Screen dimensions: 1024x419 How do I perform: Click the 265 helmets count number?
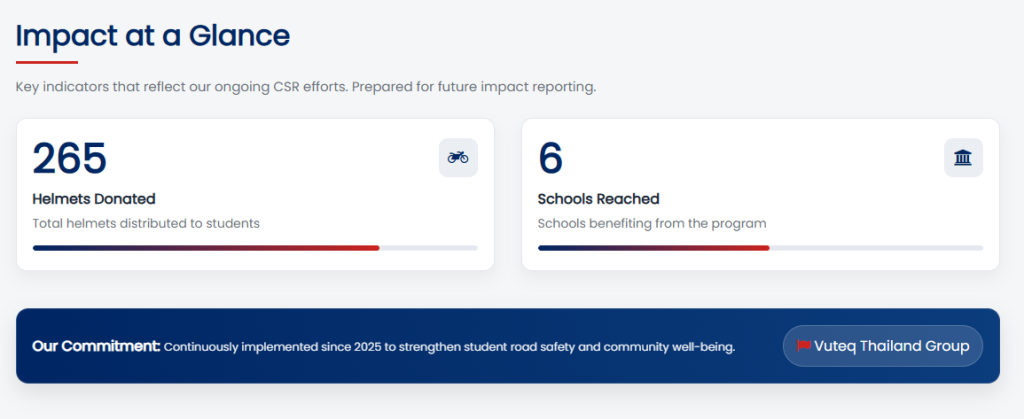coord(70,159)
